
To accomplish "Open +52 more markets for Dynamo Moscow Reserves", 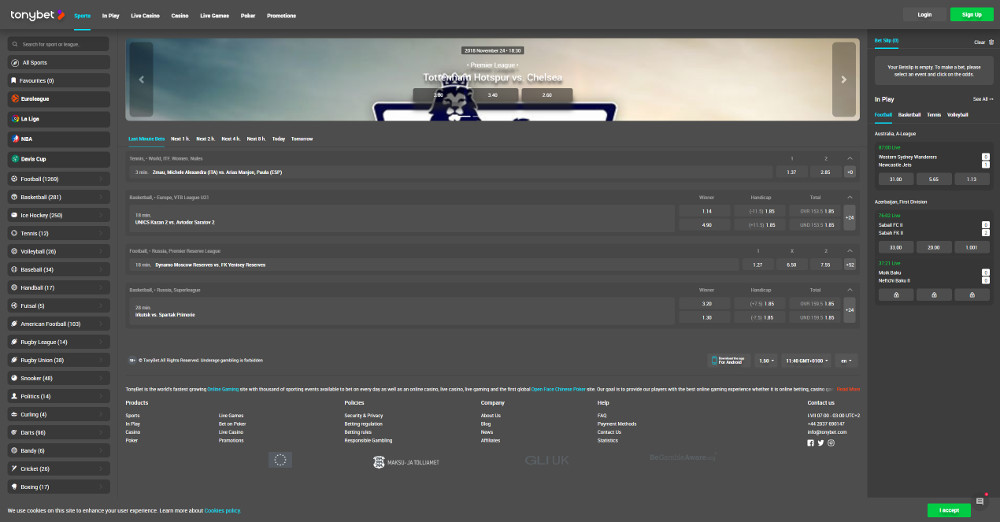I will (x=849, y=265).
